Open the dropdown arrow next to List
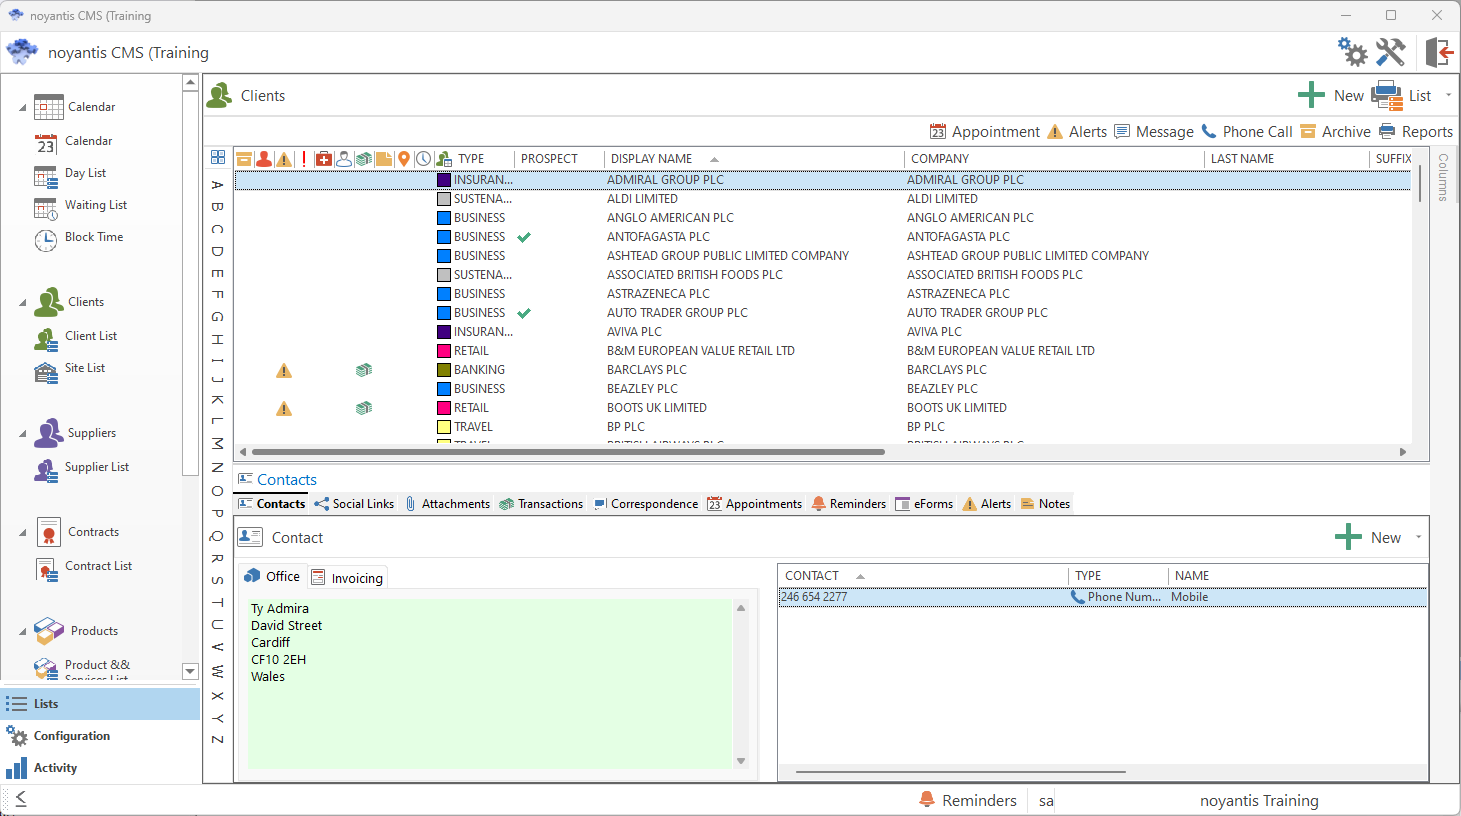The width and height of the screenshot is (1461, 816). click(1448, 96)
